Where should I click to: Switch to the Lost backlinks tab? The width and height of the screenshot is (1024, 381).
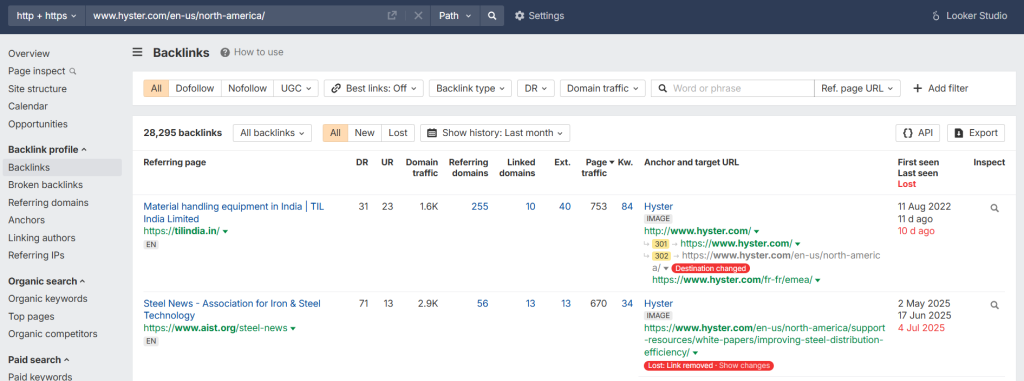point(398,133)
